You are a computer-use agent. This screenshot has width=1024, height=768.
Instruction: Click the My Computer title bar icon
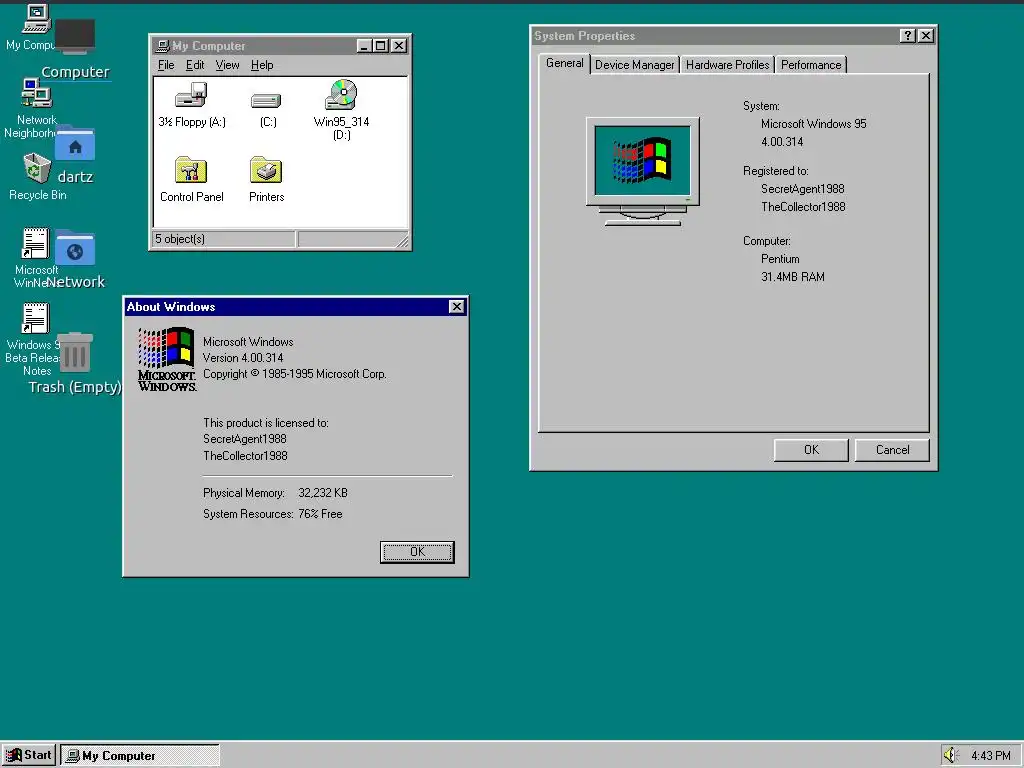[x=163, y=46]
